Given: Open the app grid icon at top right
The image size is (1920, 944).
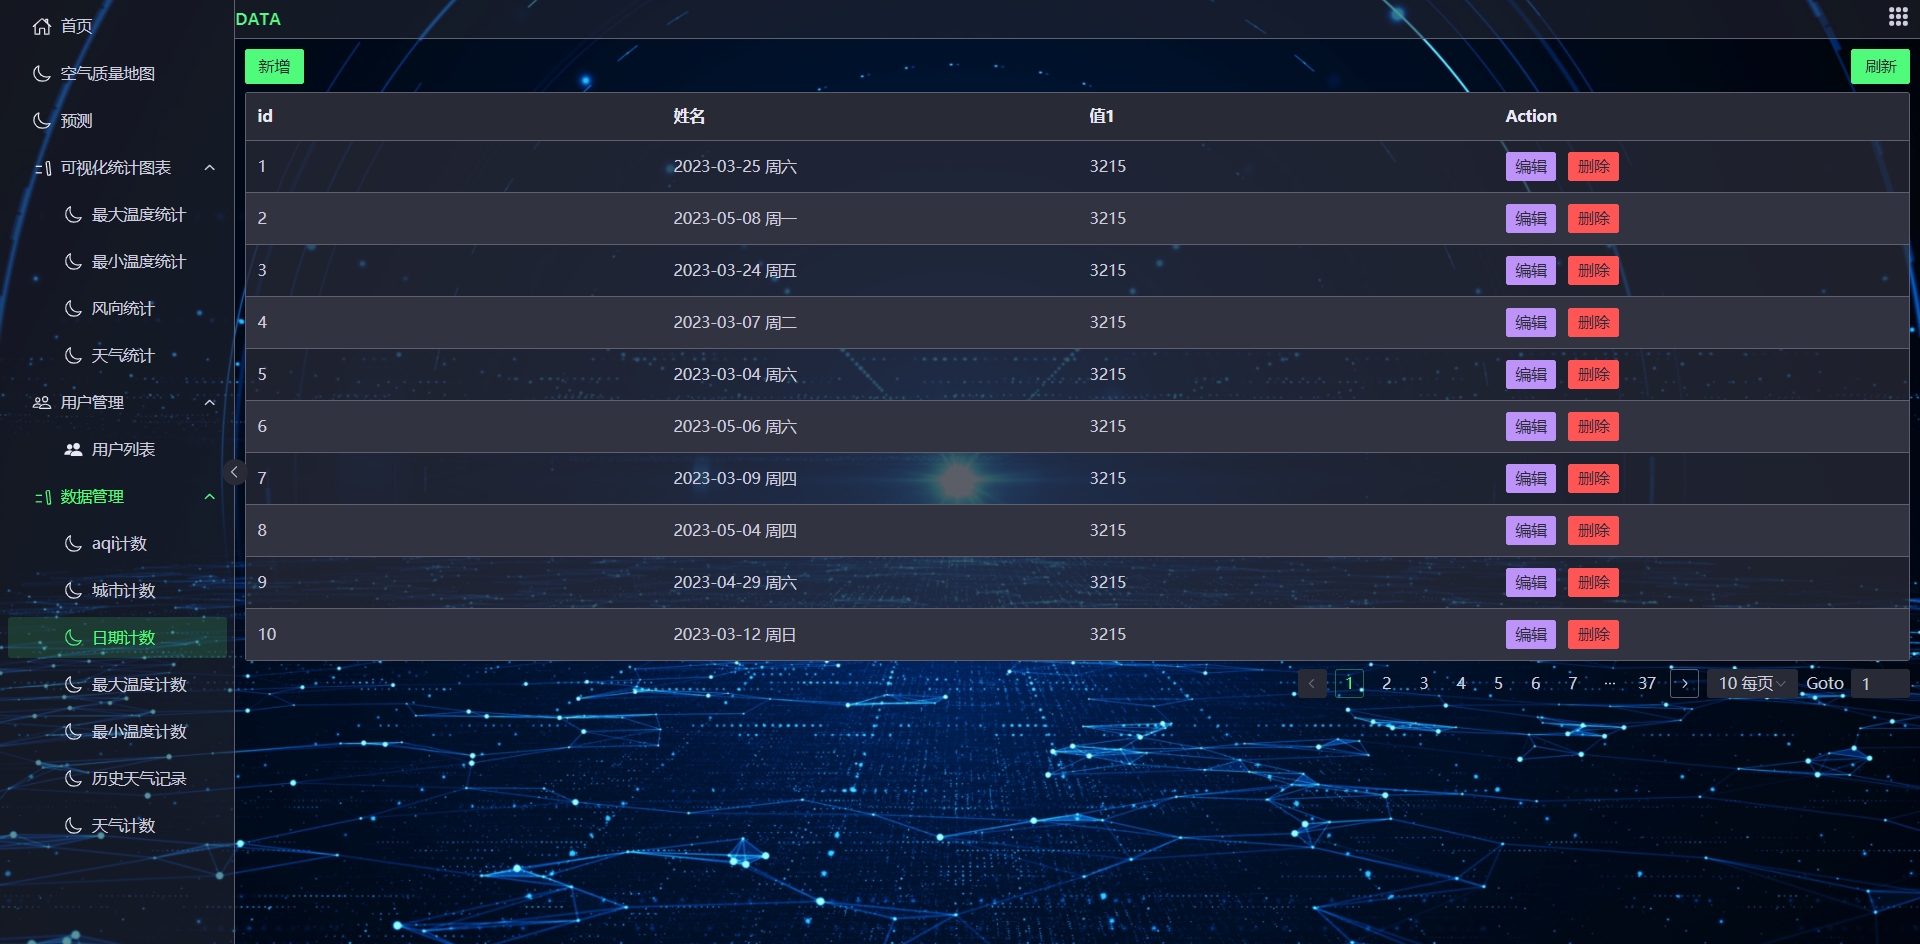Looking at the screenshot, I should pos(1898,16).
